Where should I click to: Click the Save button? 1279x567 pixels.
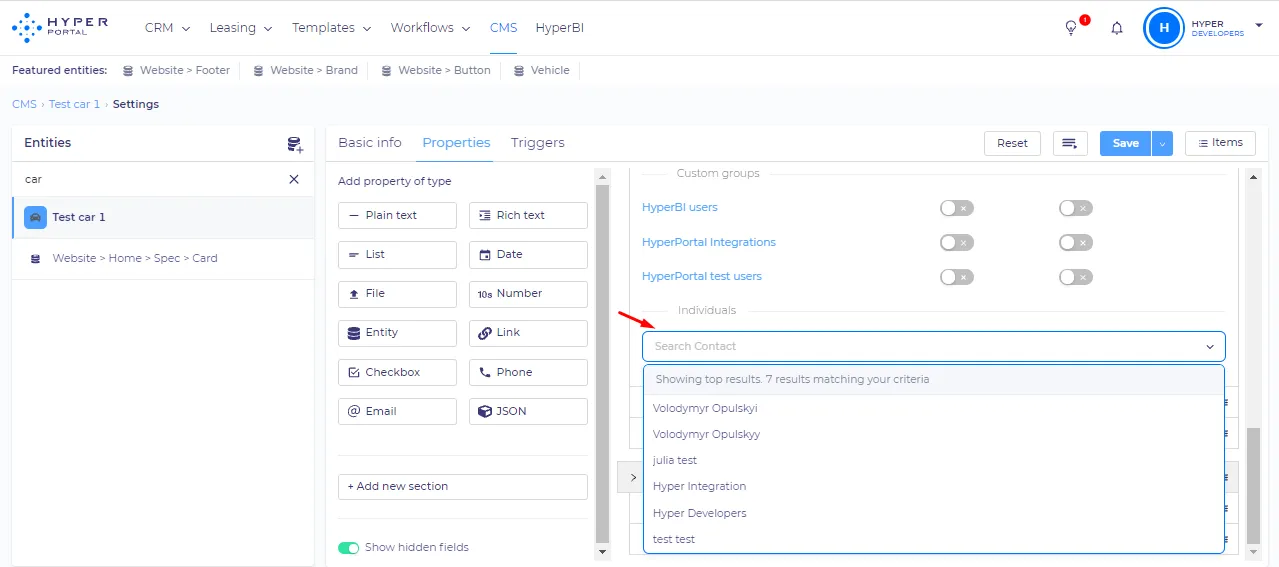coord(1126,143)
